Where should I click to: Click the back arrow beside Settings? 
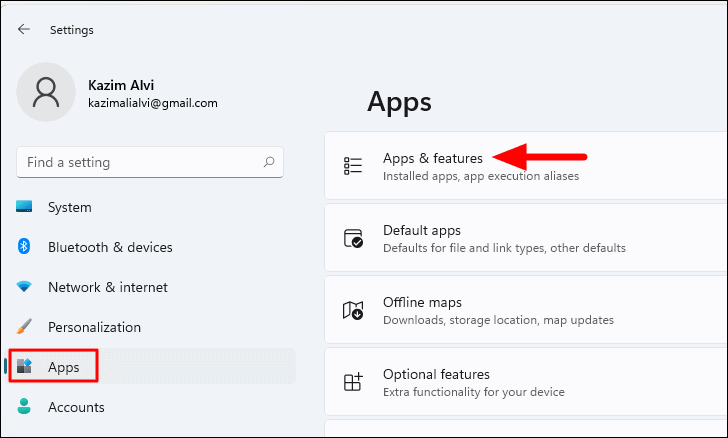point(24,29)
